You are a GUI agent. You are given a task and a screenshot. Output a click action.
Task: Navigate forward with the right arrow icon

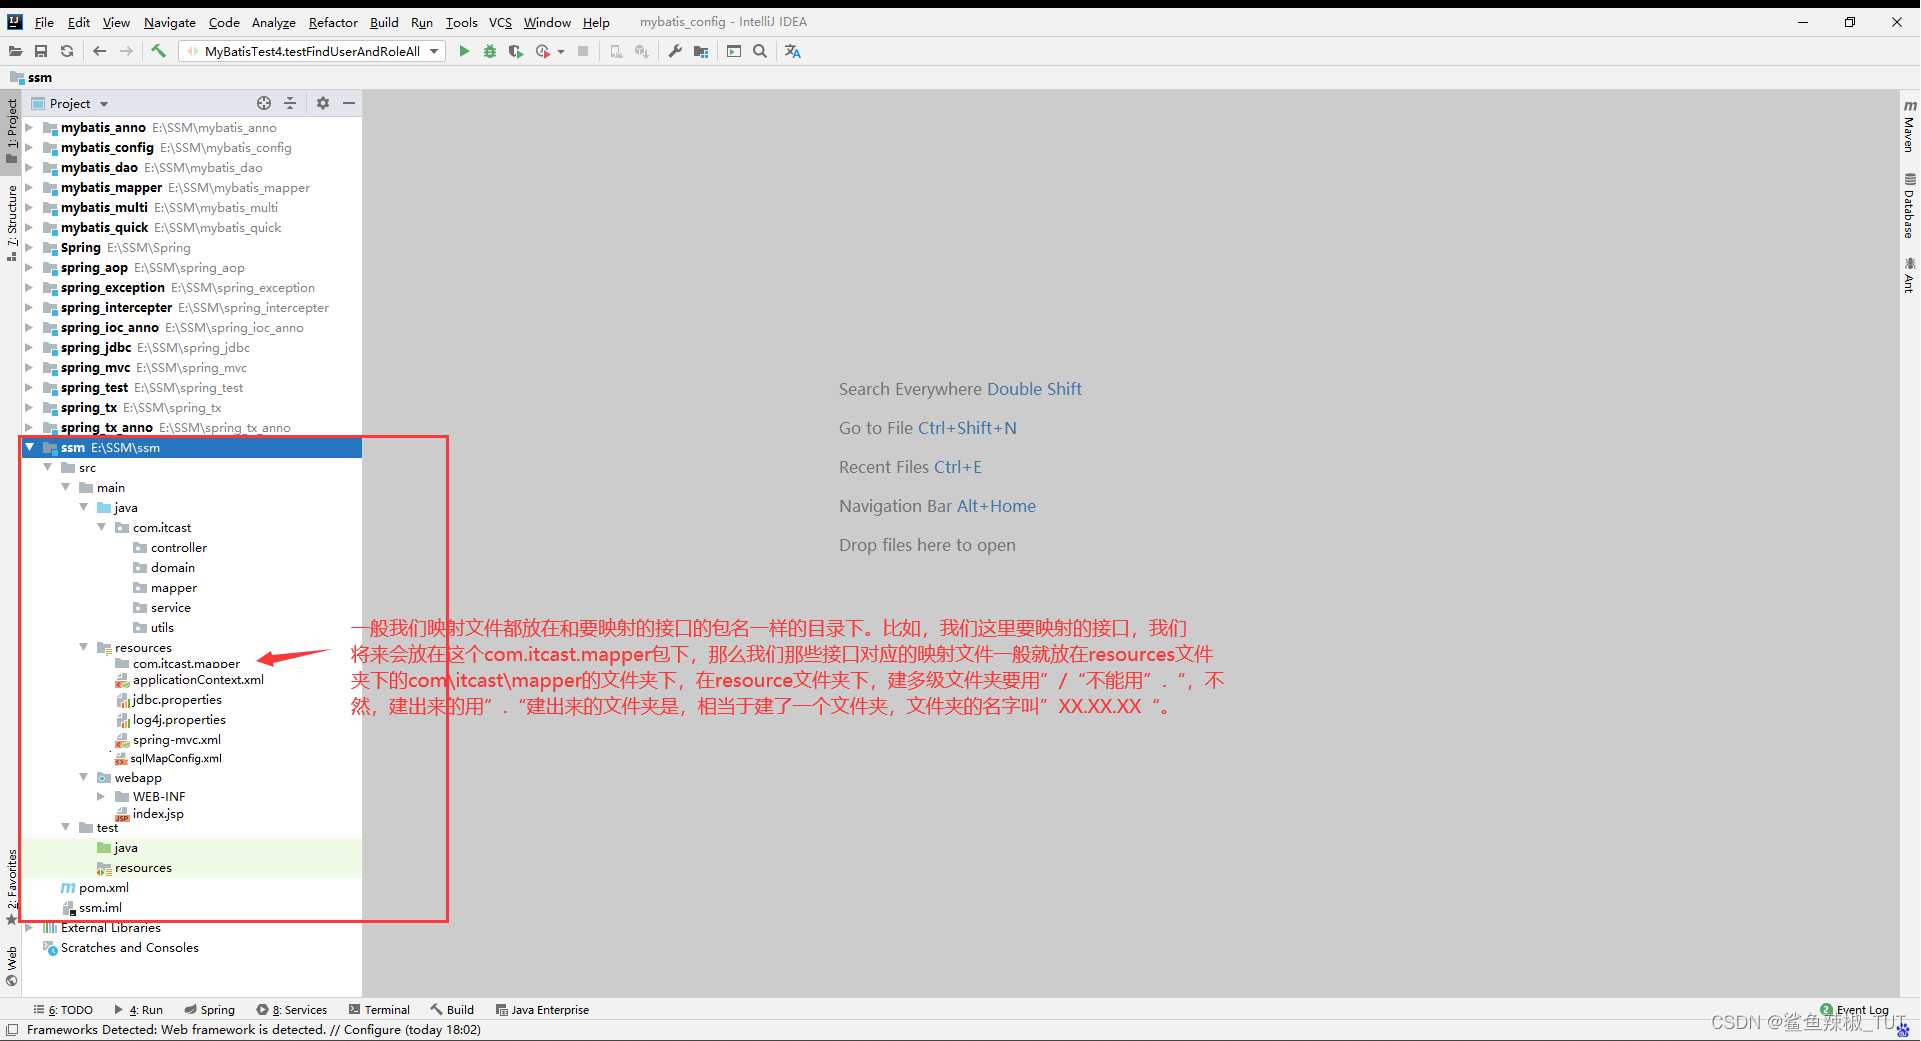[x=126, y=51]
